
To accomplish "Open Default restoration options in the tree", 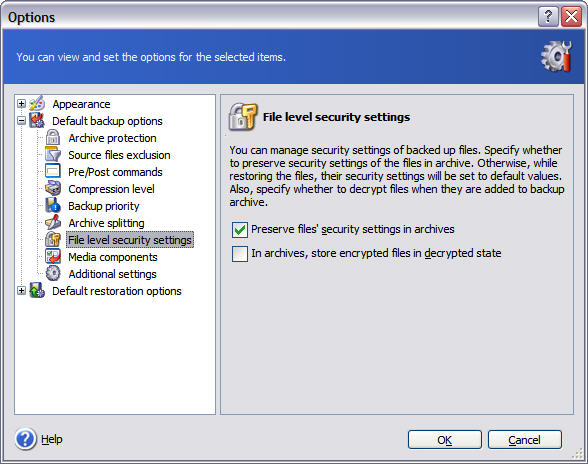I will pyautogui.click(x=117, y=291).
